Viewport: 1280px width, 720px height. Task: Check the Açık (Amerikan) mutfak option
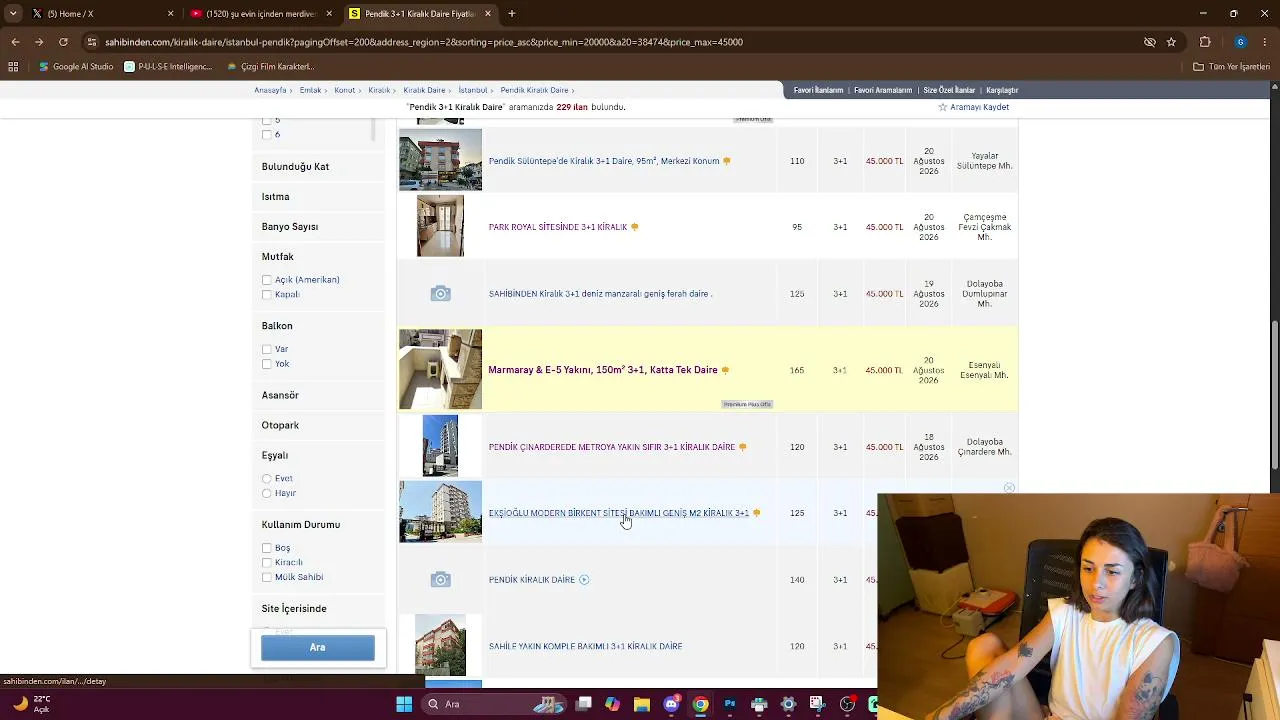click(267, 280)
